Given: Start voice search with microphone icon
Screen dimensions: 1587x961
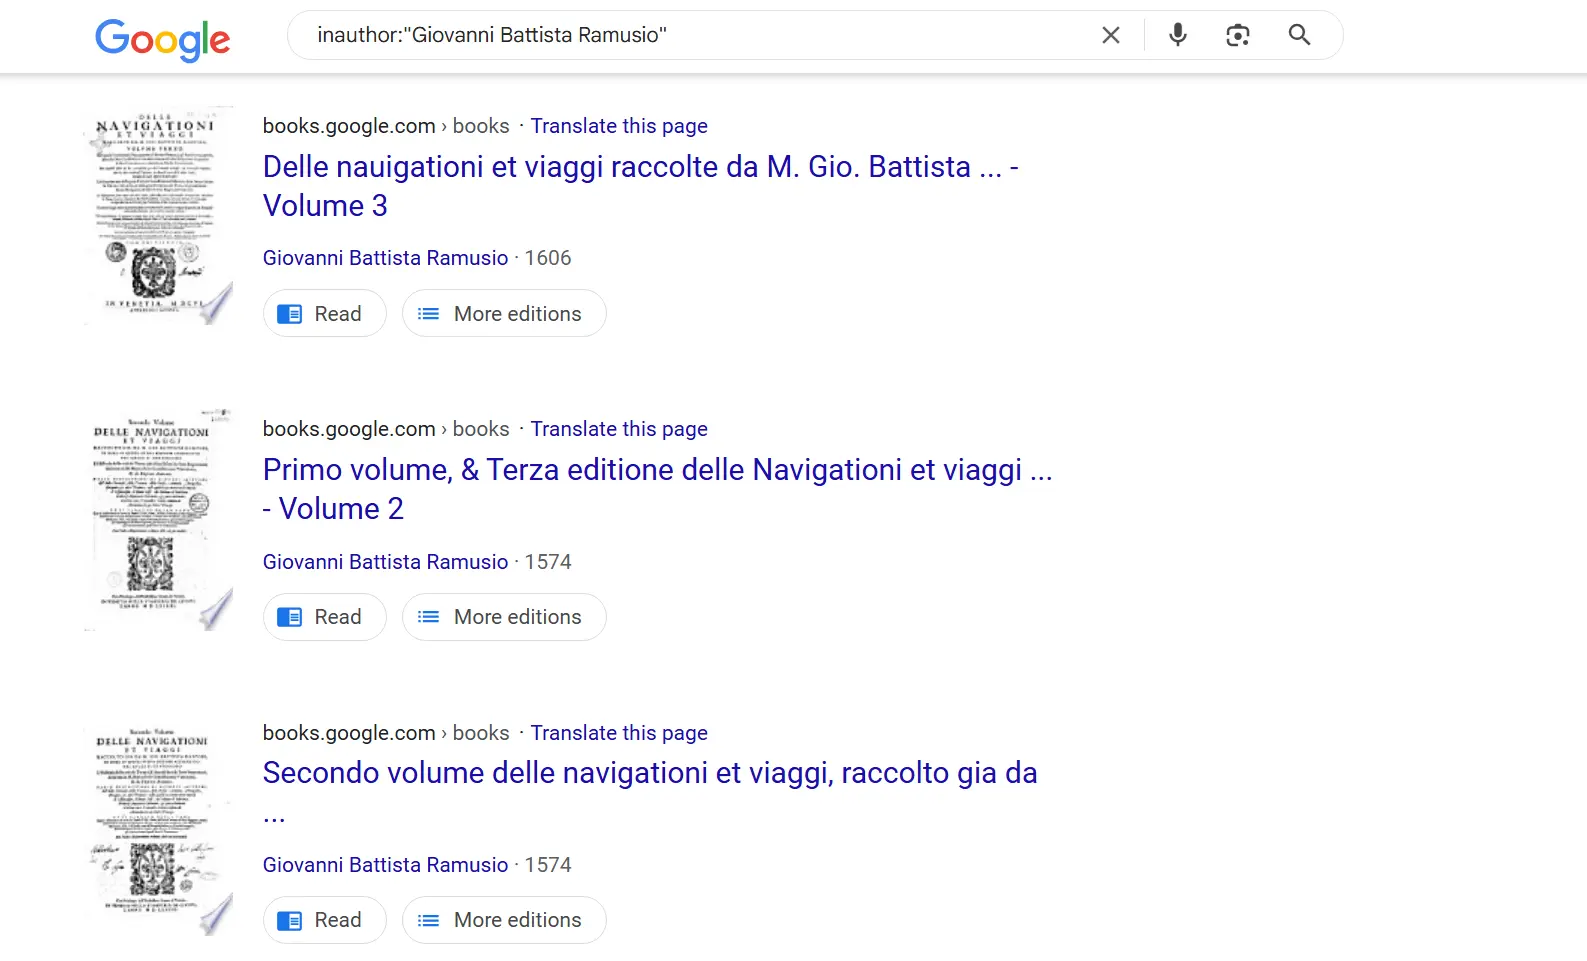Looking at the screenshot, I should click(1178, 35).
